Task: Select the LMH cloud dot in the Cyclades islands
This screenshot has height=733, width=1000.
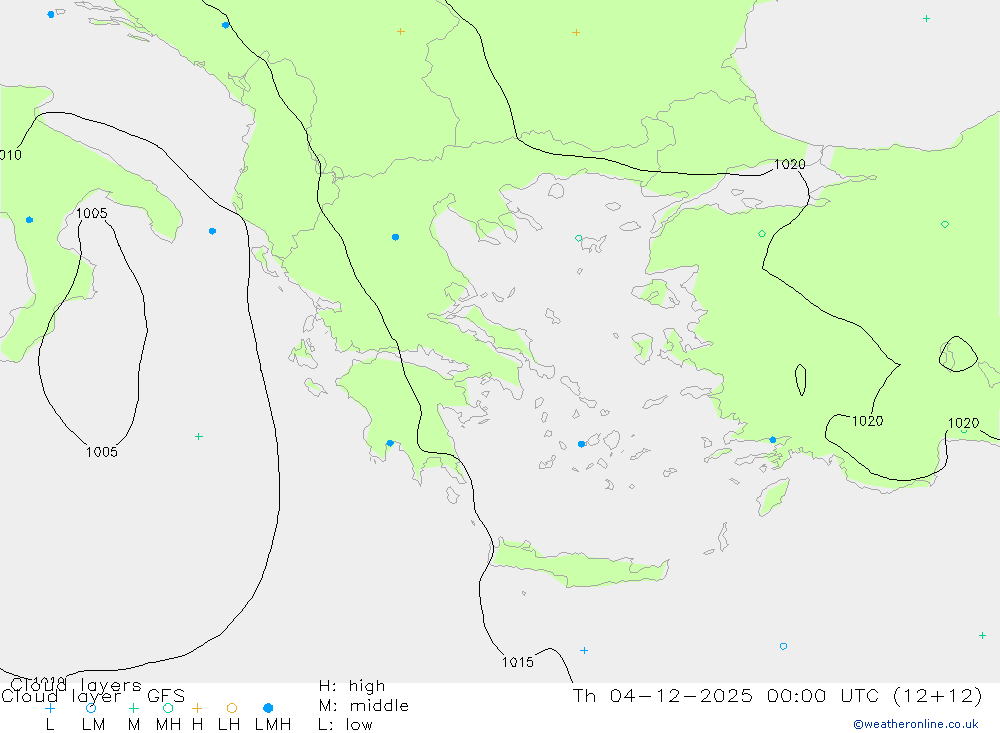Action: (581, 444)
